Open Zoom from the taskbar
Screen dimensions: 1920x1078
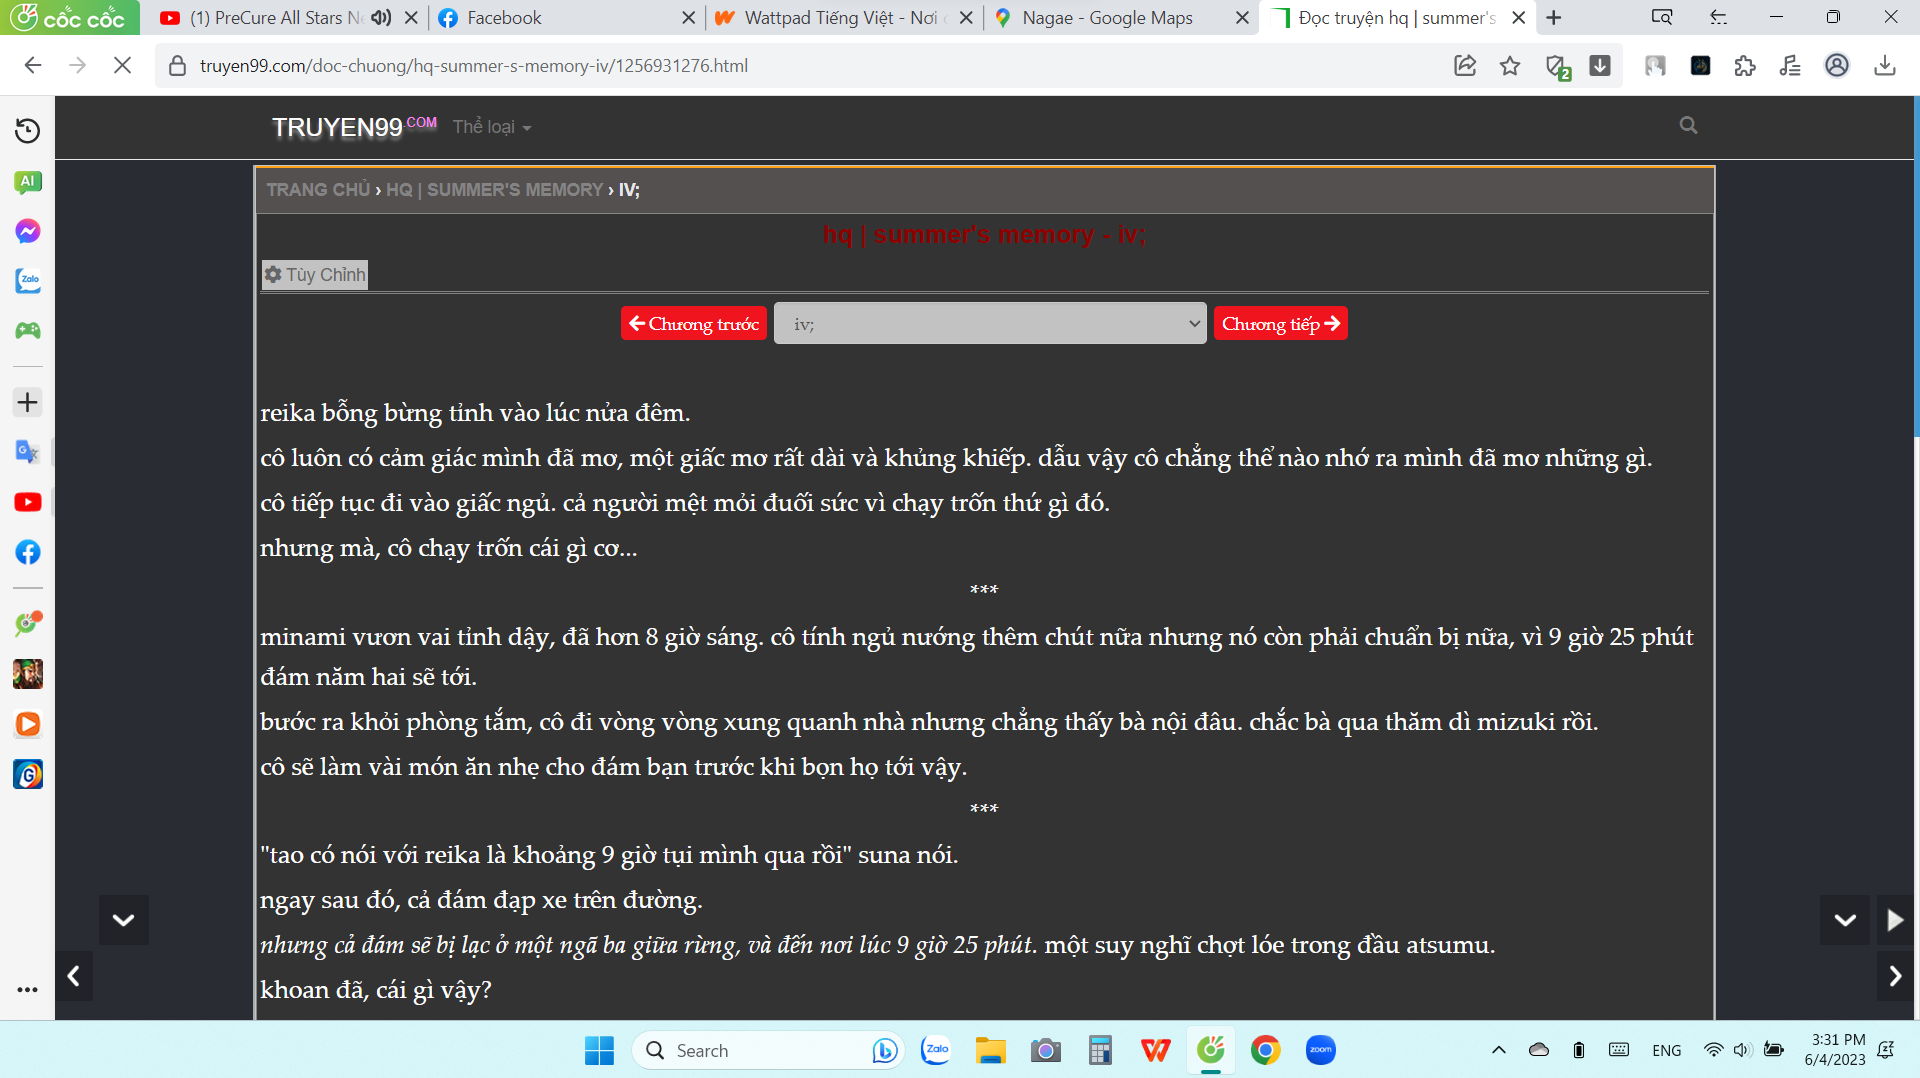(x=1320, y=1050)
